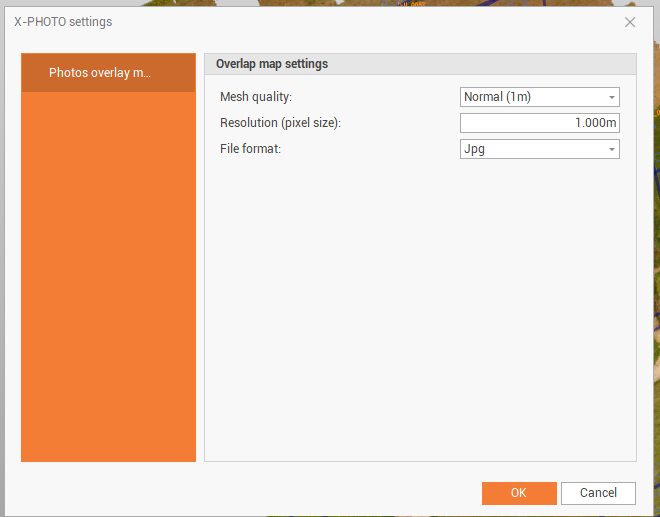Image resolution: width=660 pixels, height=517 pixels.
Task: Close the X-PHOTO settings dialog
Action: point(630,22)
